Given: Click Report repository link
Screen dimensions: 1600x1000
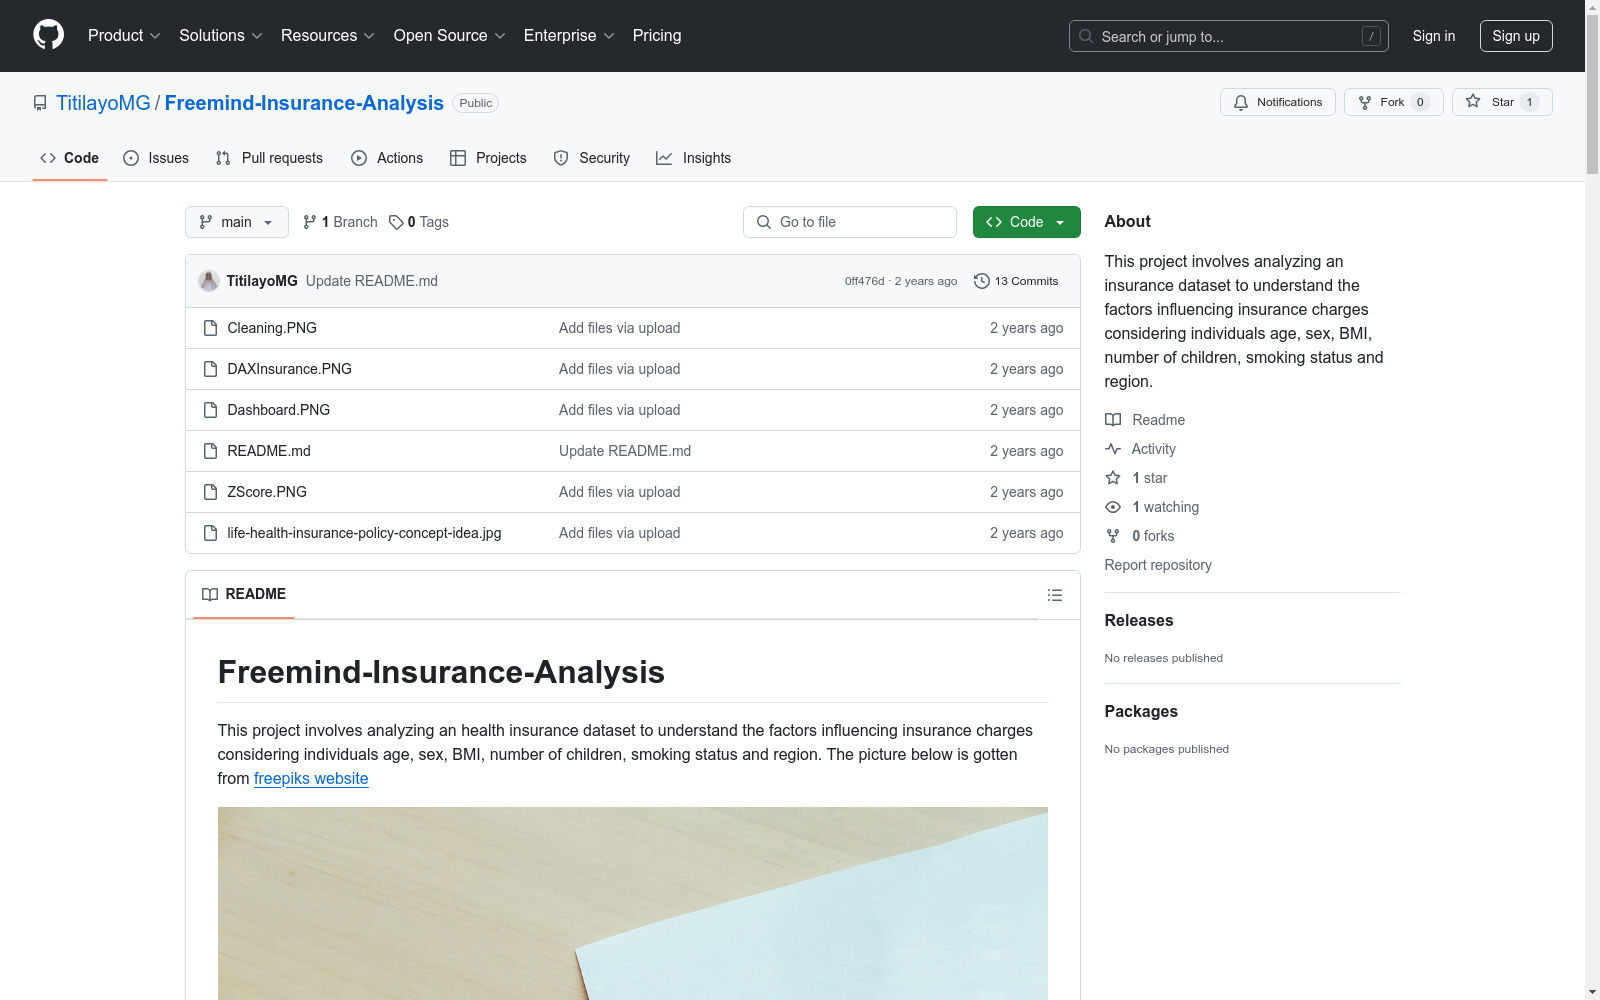Looking at the screenshot, I should tap(1158, 565).
